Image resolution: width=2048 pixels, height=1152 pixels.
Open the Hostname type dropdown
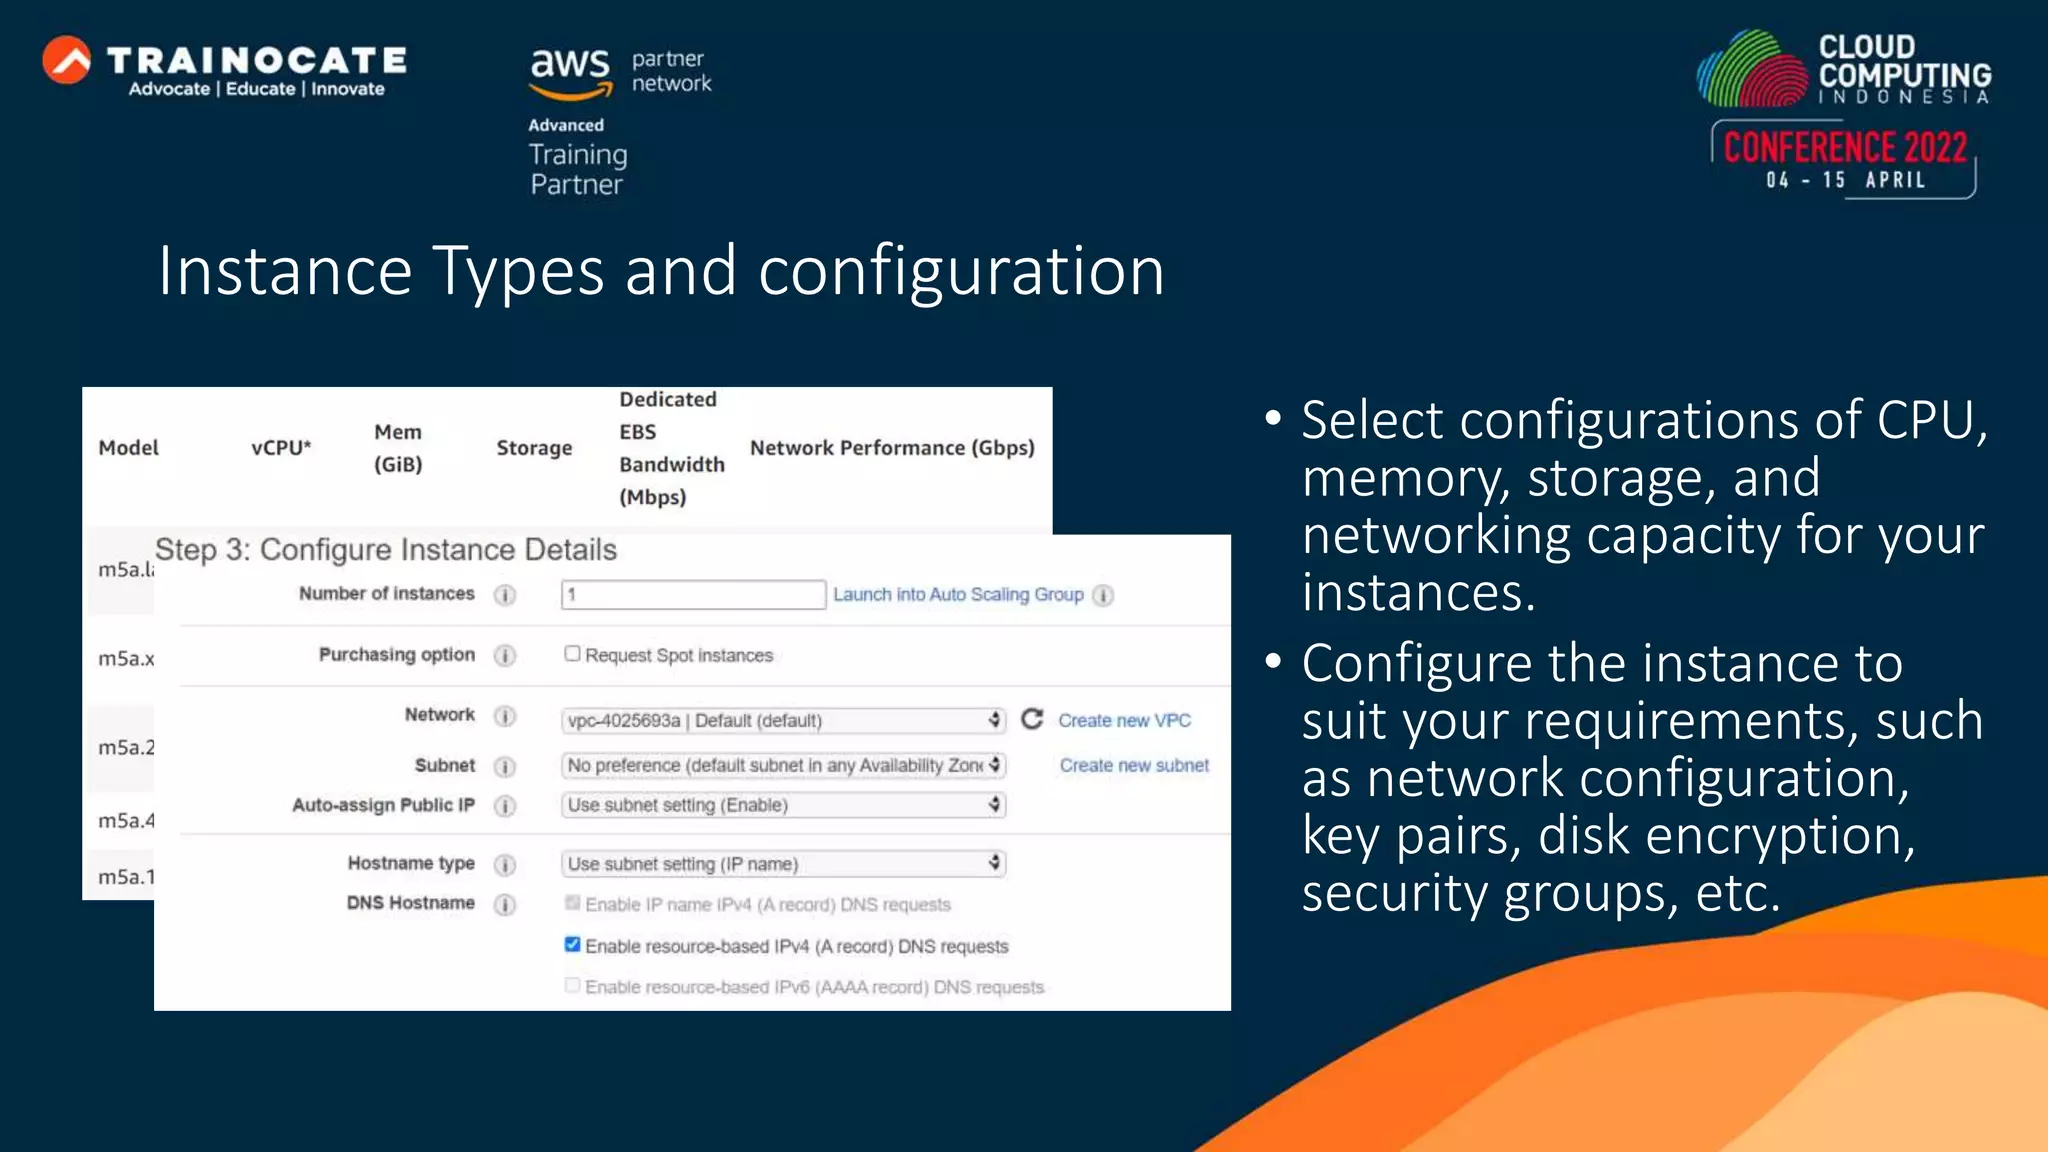point(783,864)
